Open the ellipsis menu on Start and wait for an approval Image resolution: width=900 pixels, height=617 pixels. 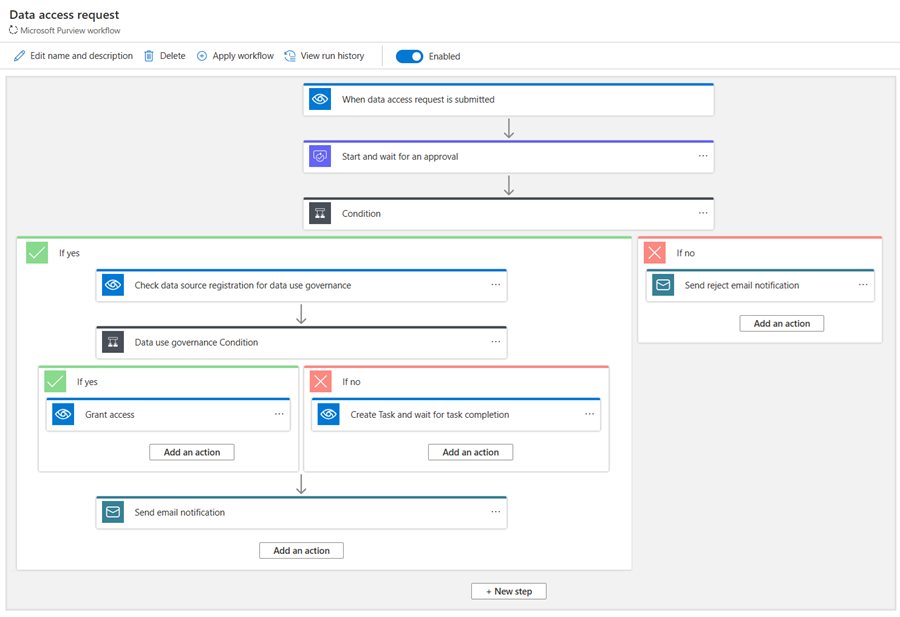(702, 156)
